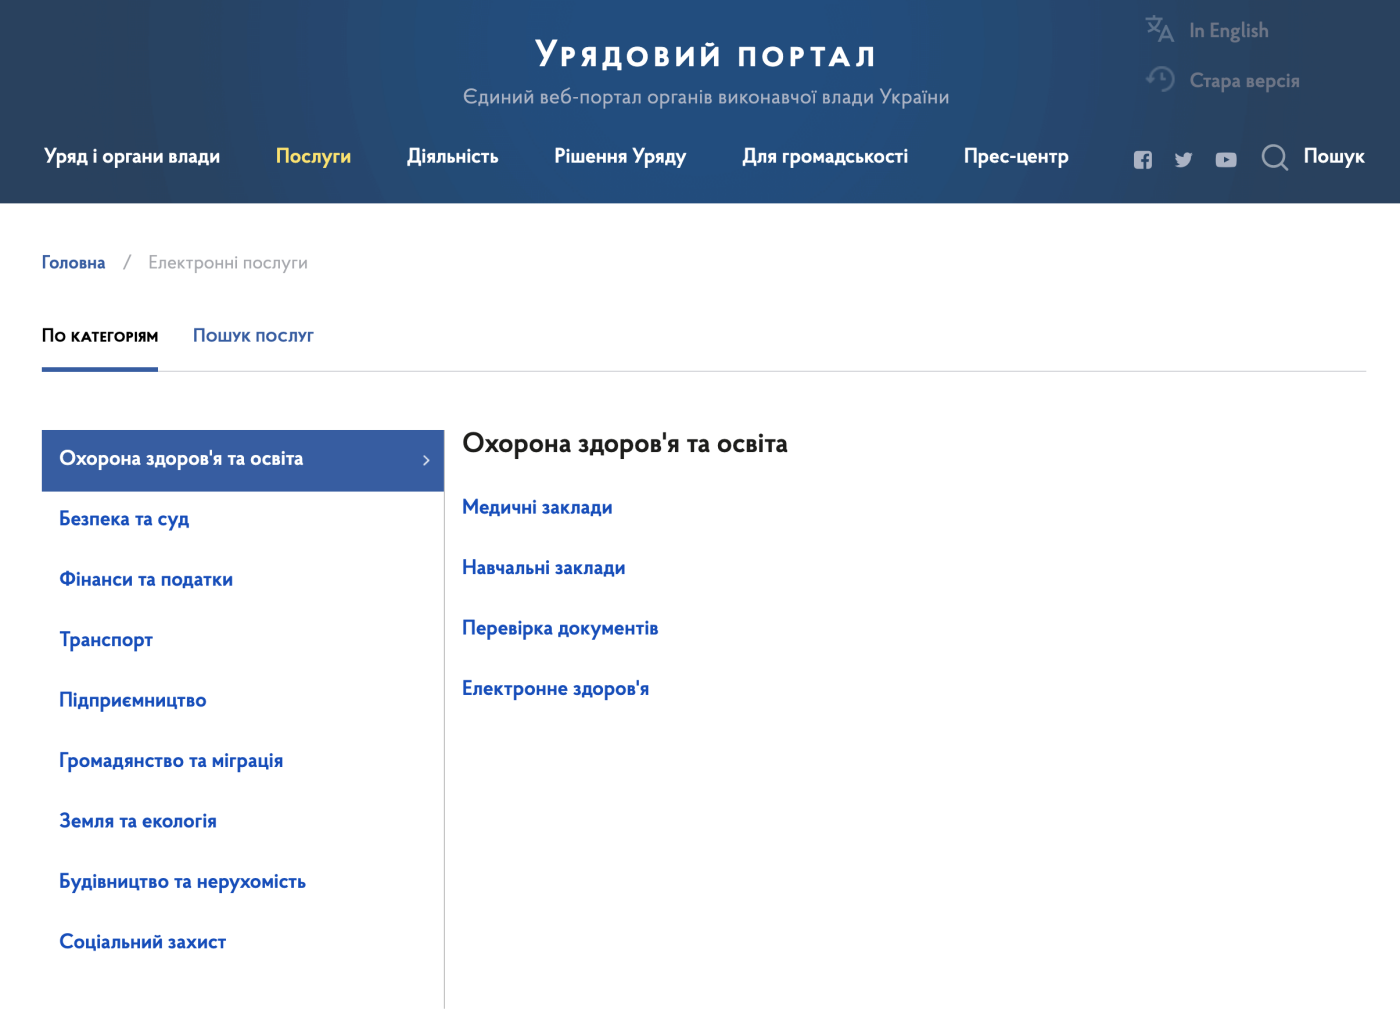Open the Twitter page icon
1400x1025 pixels.
(1184, 159)
